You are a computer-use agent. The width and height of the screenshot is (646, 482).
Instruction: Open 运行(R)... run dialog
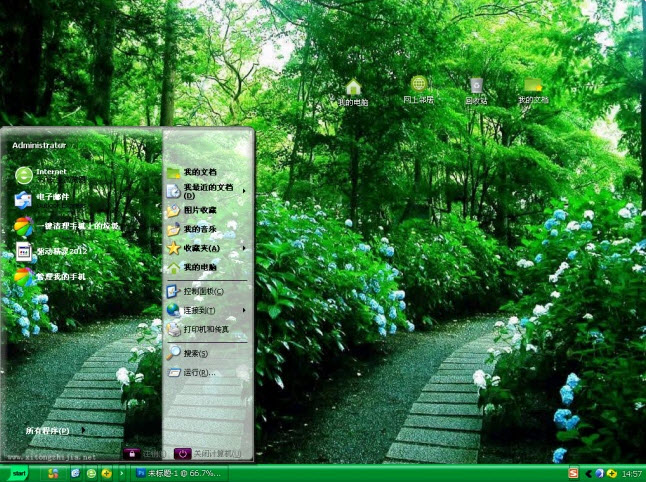196,372
